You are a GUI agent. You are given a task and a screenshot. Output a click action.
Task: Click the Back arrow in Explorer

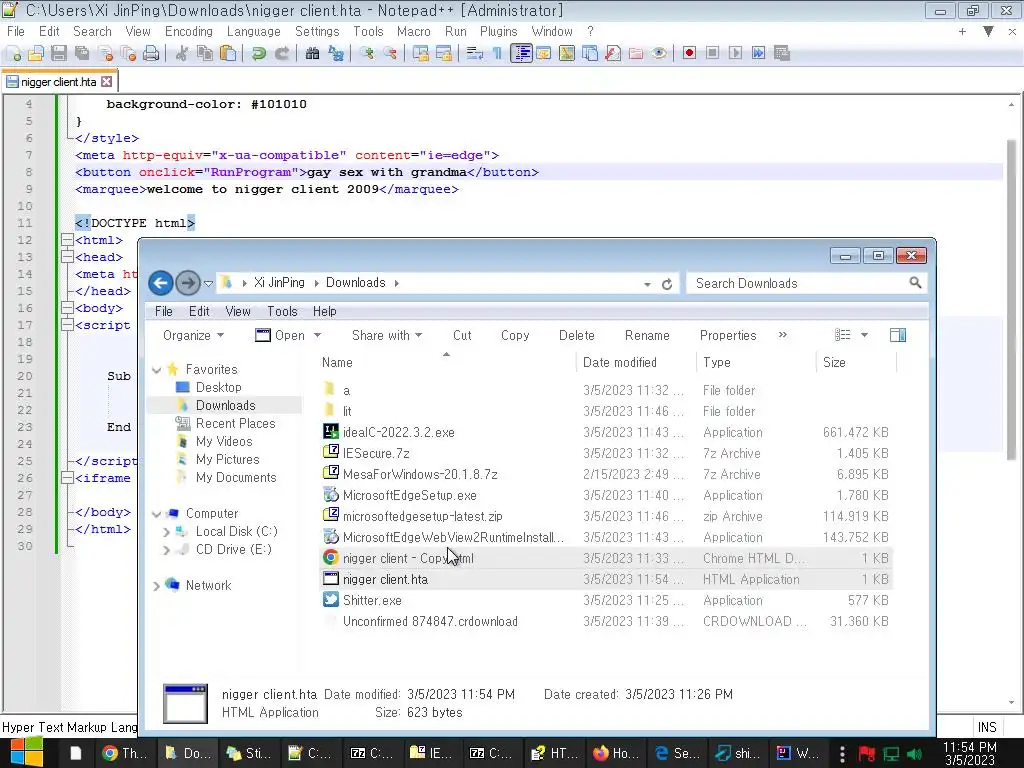(161, 283)
